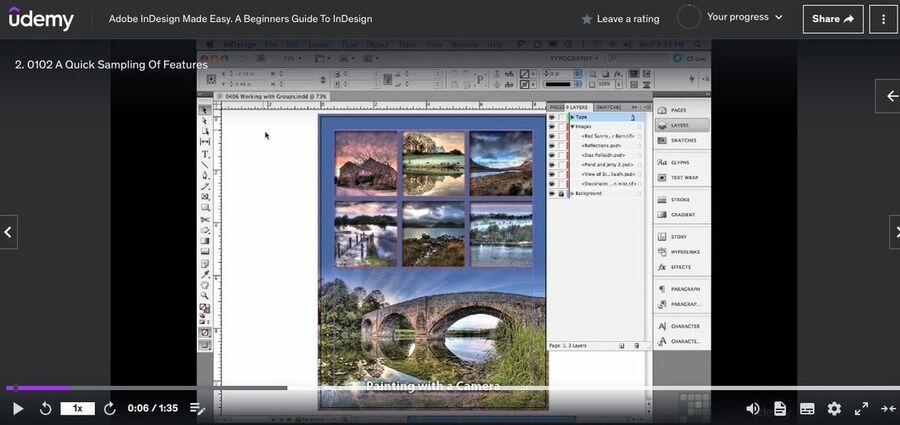Hide the Stac Pollaidh.psd layer item

[552, 156]
